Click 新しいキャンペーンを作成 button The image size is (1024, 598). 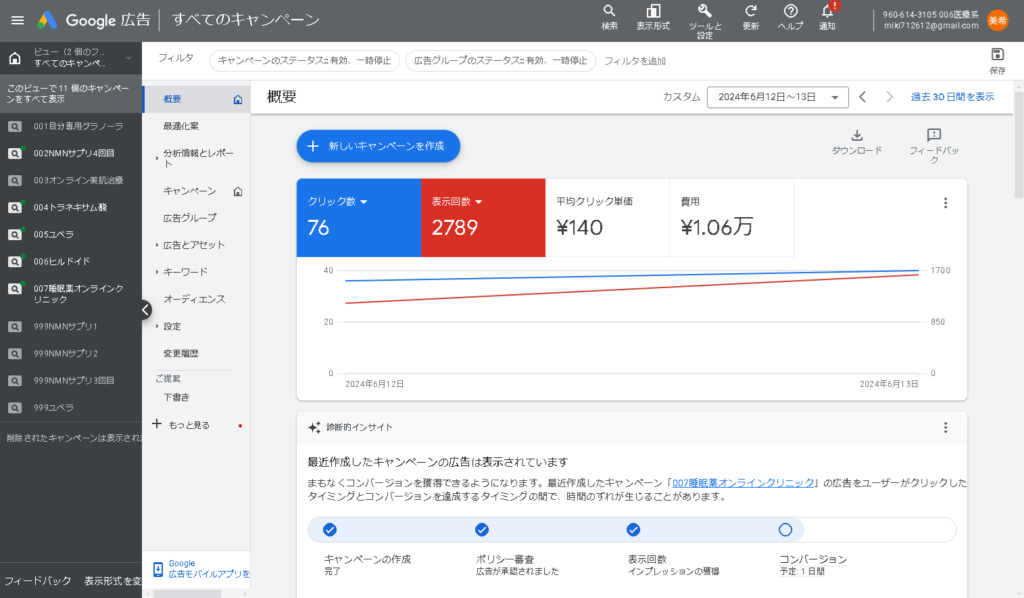pos(378,146)
